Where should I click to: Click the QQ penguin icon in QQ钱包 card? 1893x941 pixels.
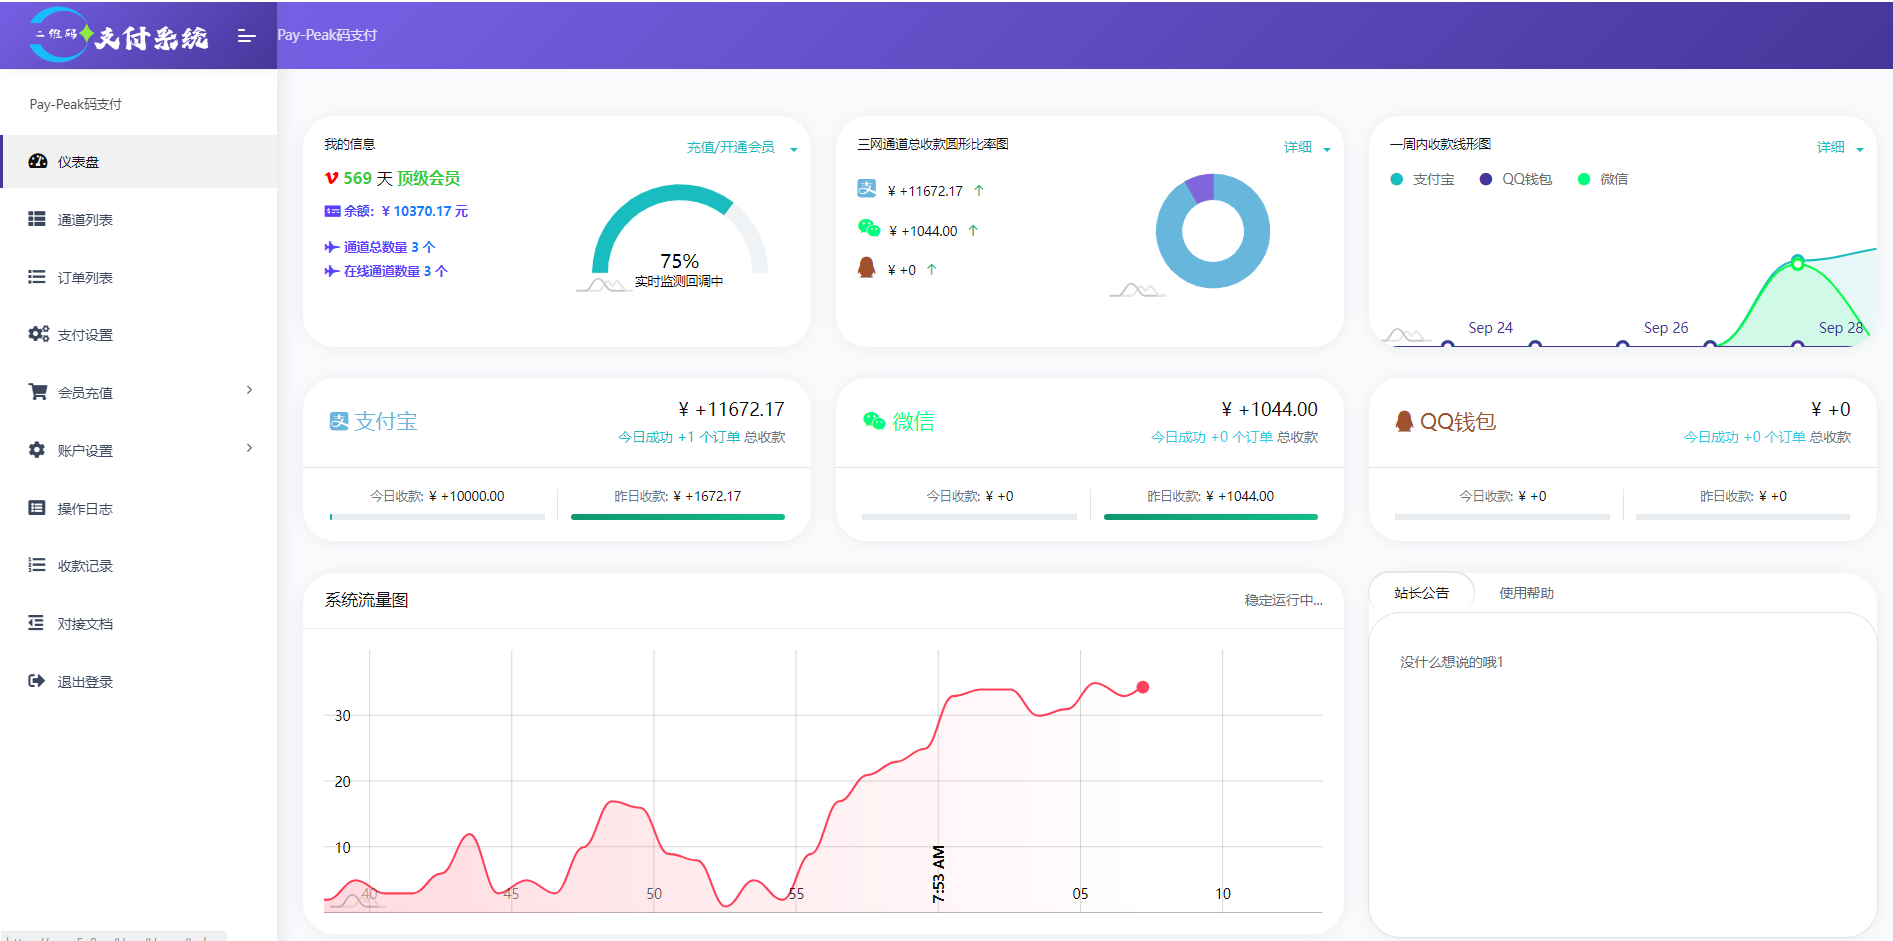1404,421
